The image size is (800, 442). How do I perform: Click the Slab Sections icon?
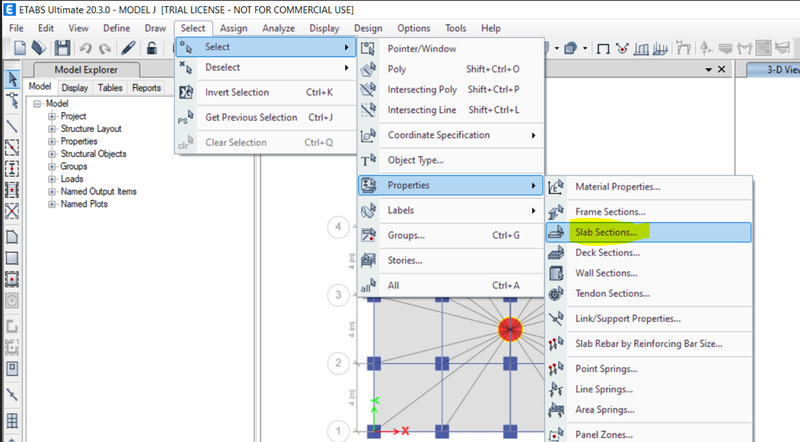point(556,232)
